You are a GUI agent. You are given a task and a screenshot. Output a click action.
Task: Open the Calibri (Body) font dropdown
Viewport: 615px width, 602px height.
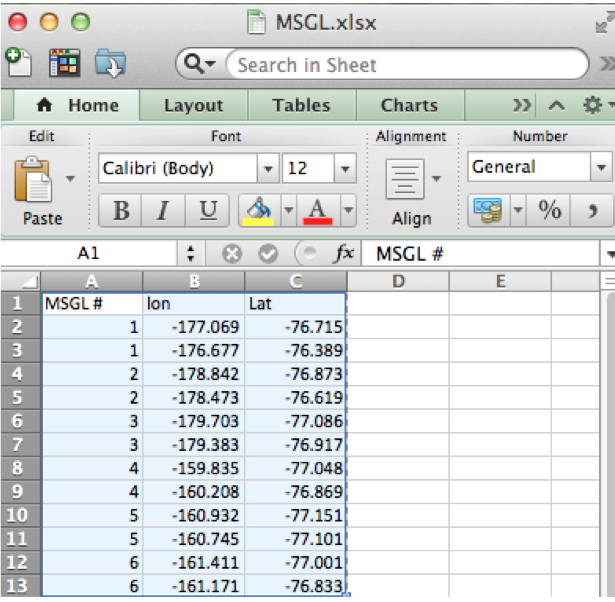coord(267,168)
